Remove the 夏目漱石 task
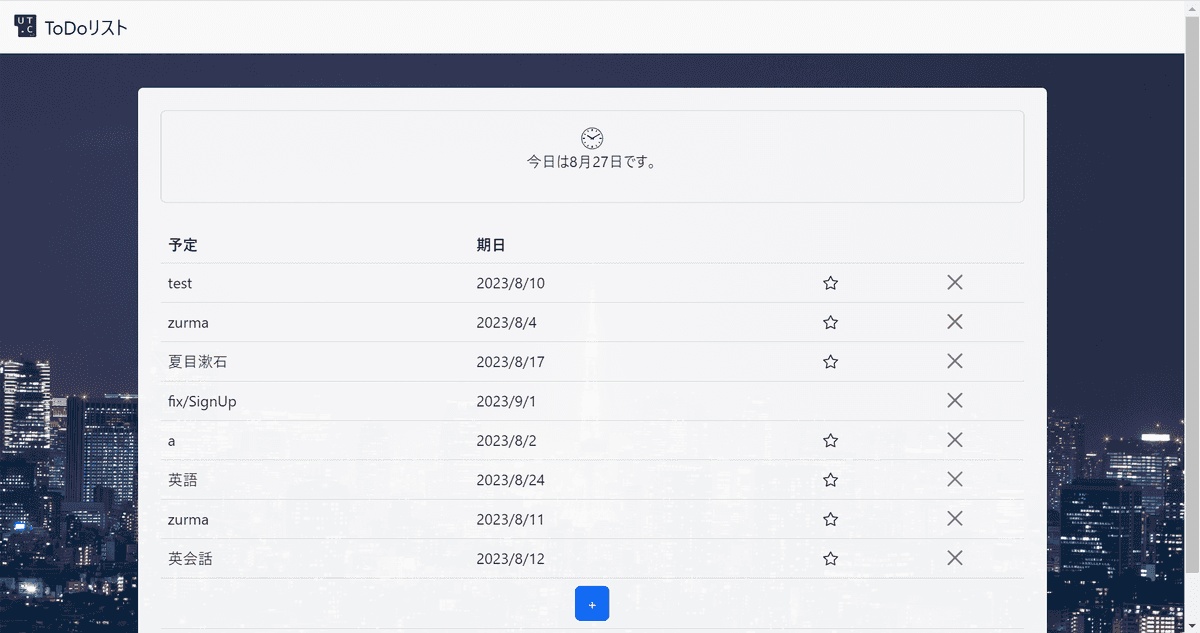 click(x=954, y=361)
